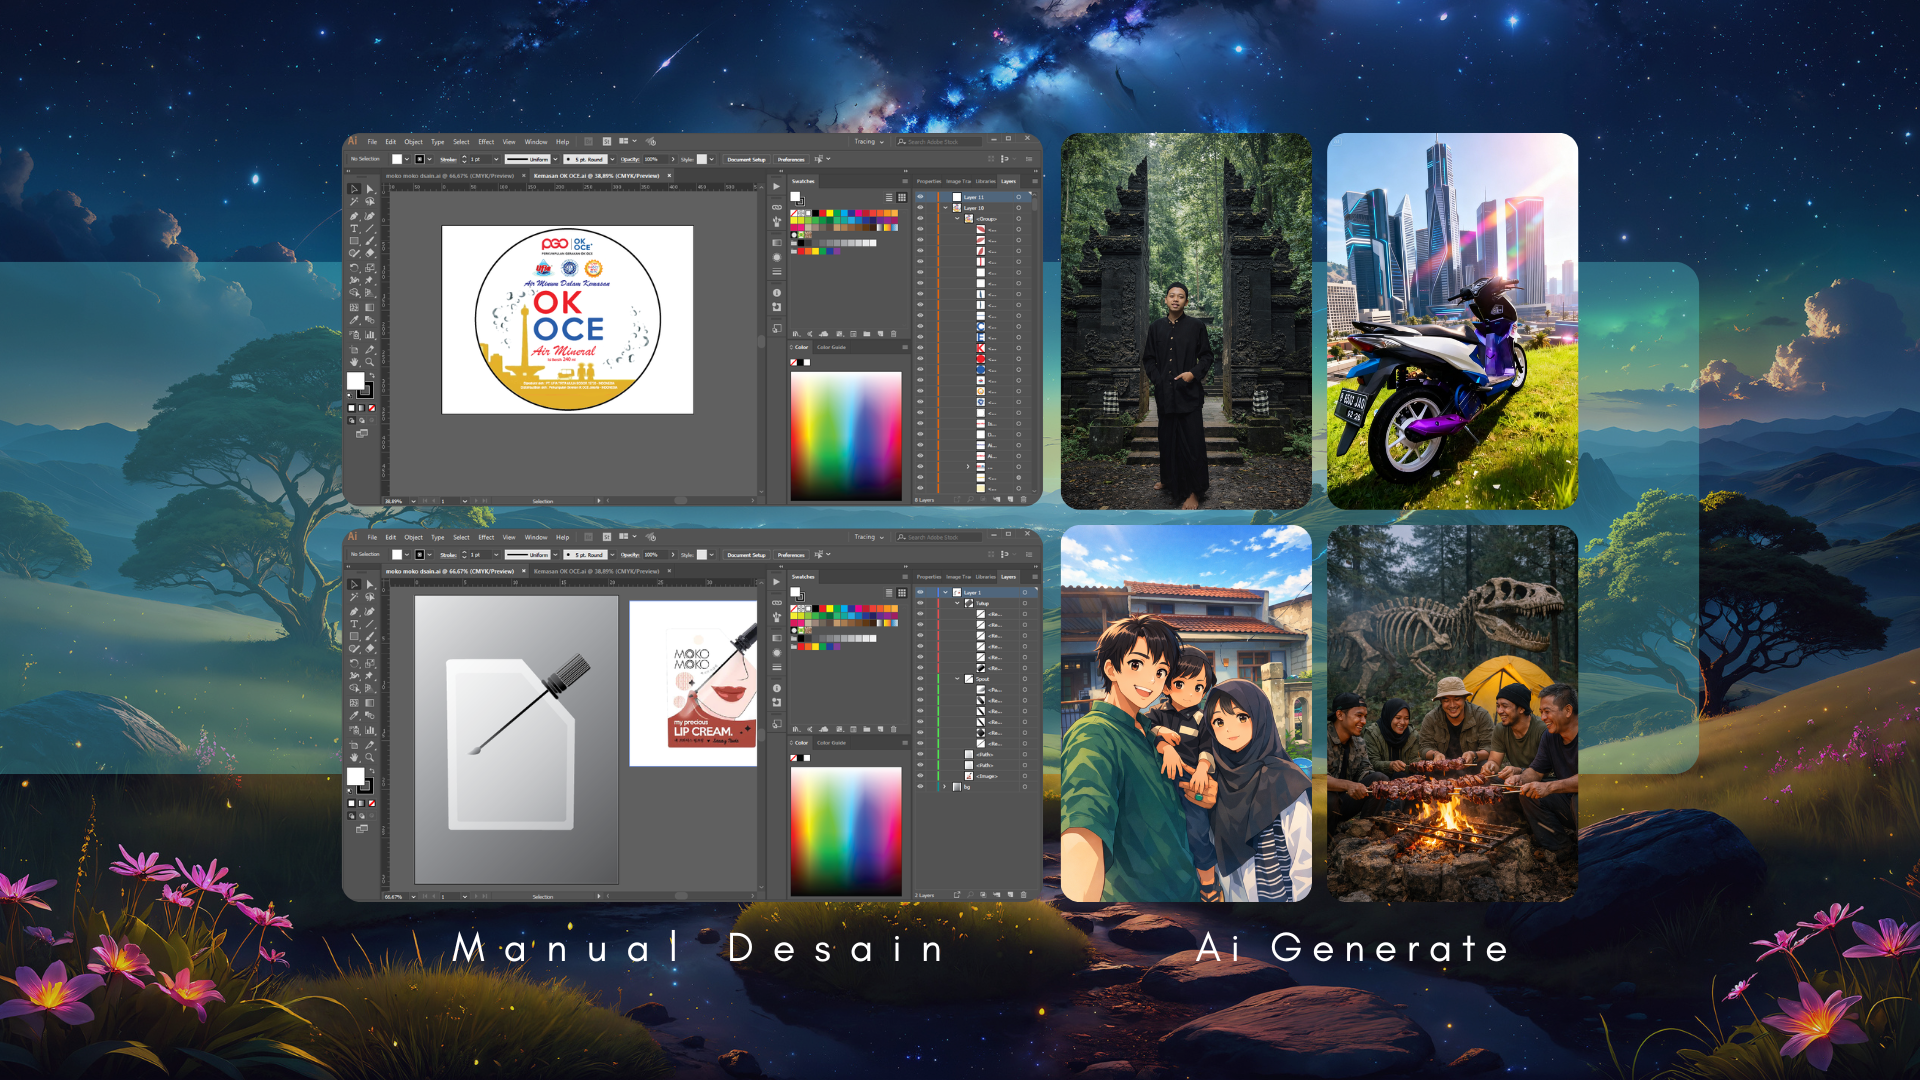Select the Eraser tool in moko moko window

pos(370,650)
